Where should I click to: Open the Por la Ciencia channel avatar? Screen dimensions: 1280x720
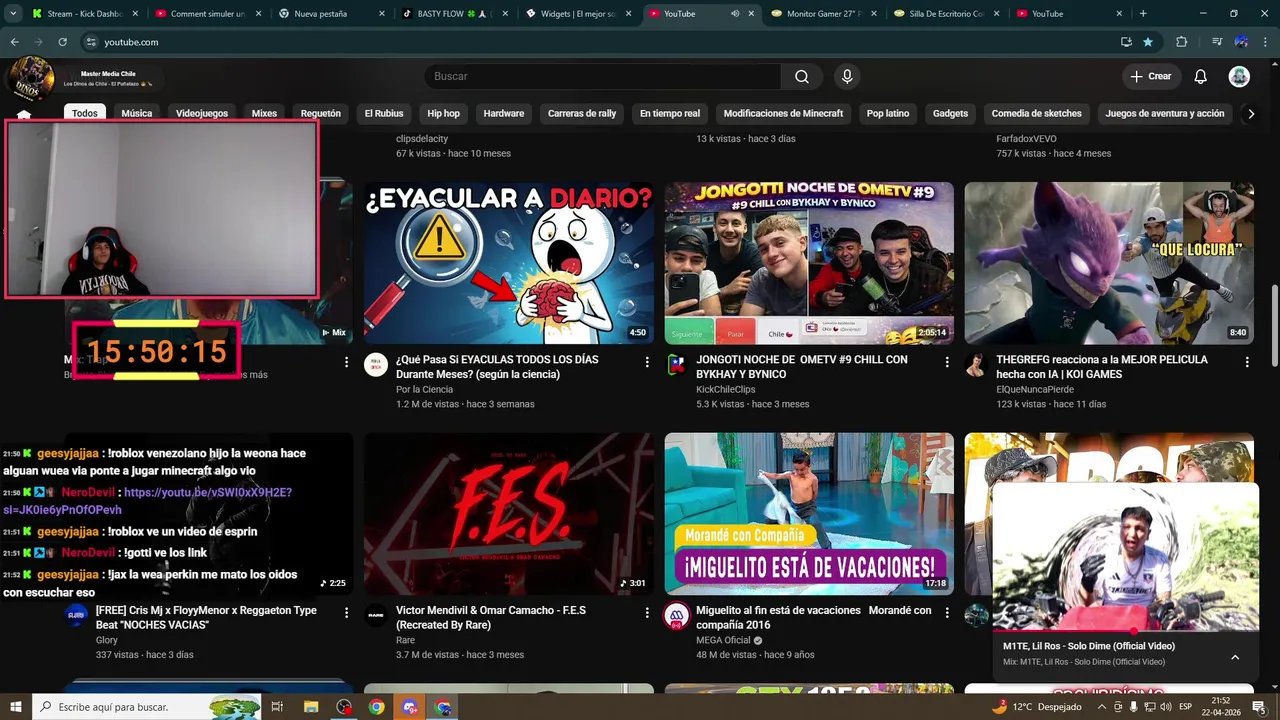tap(376, 365)
